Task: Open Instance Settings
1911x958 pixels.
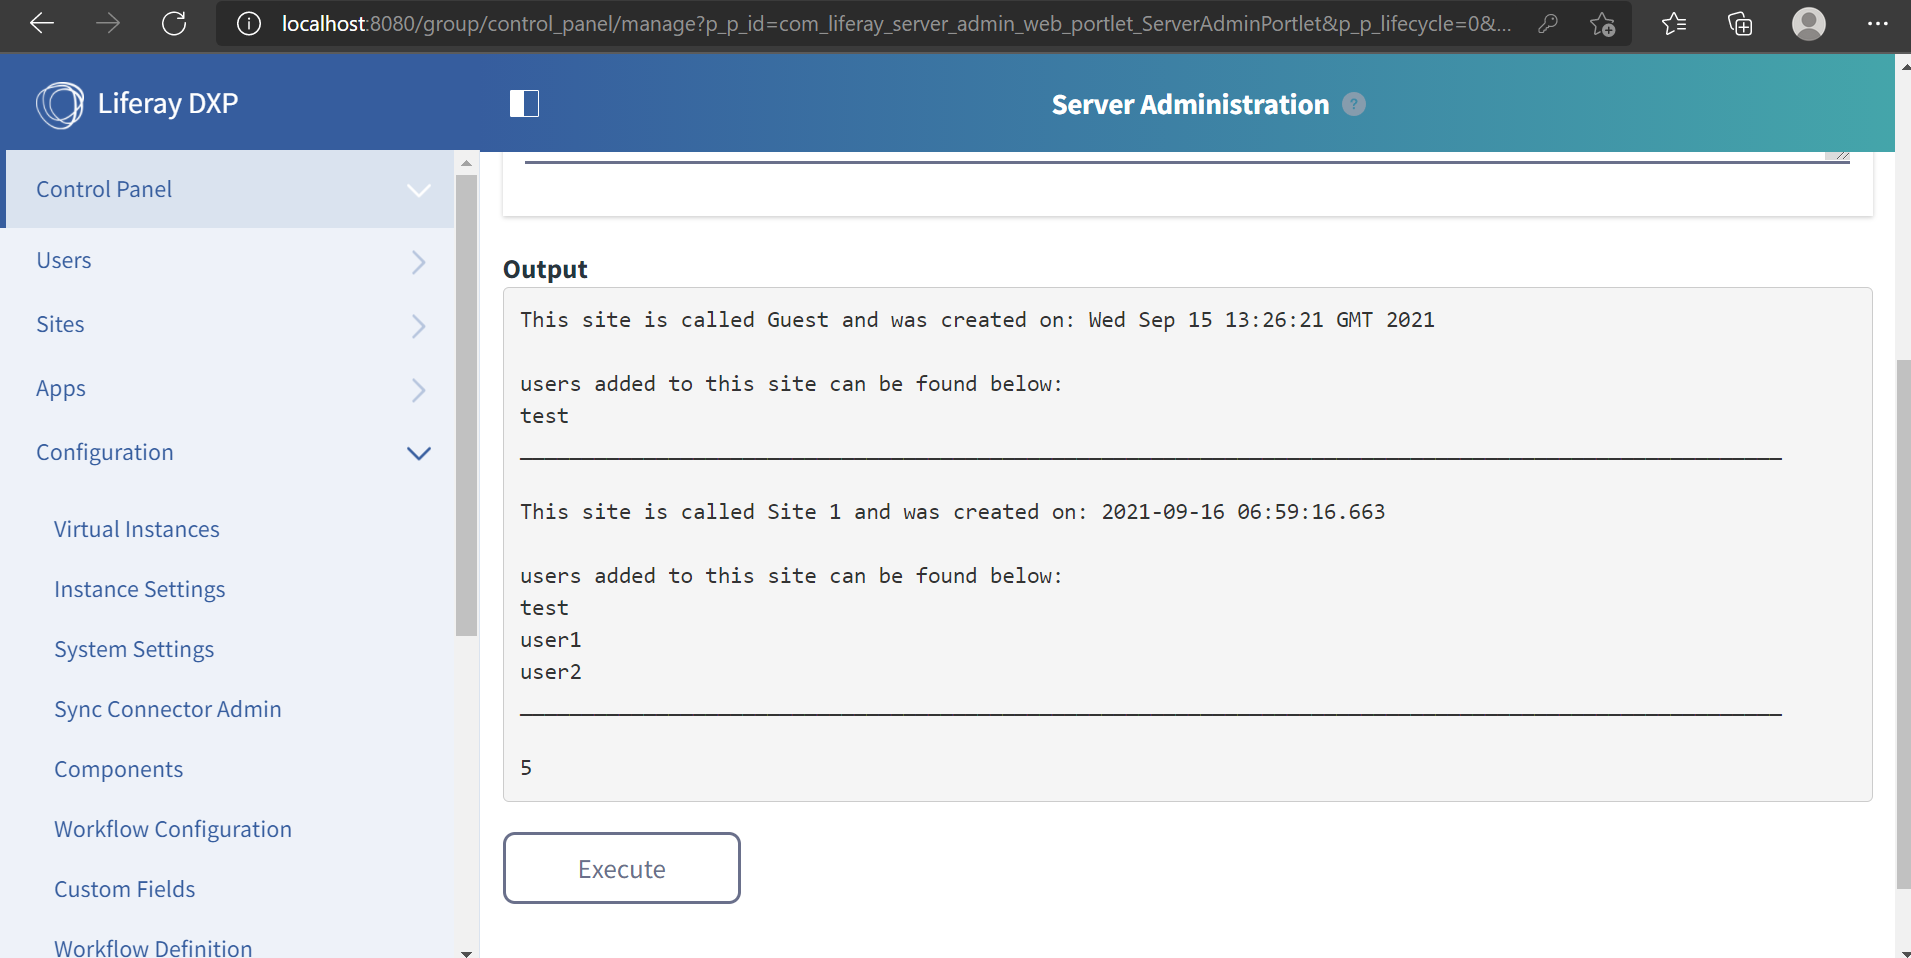Action: coord(140,590)
